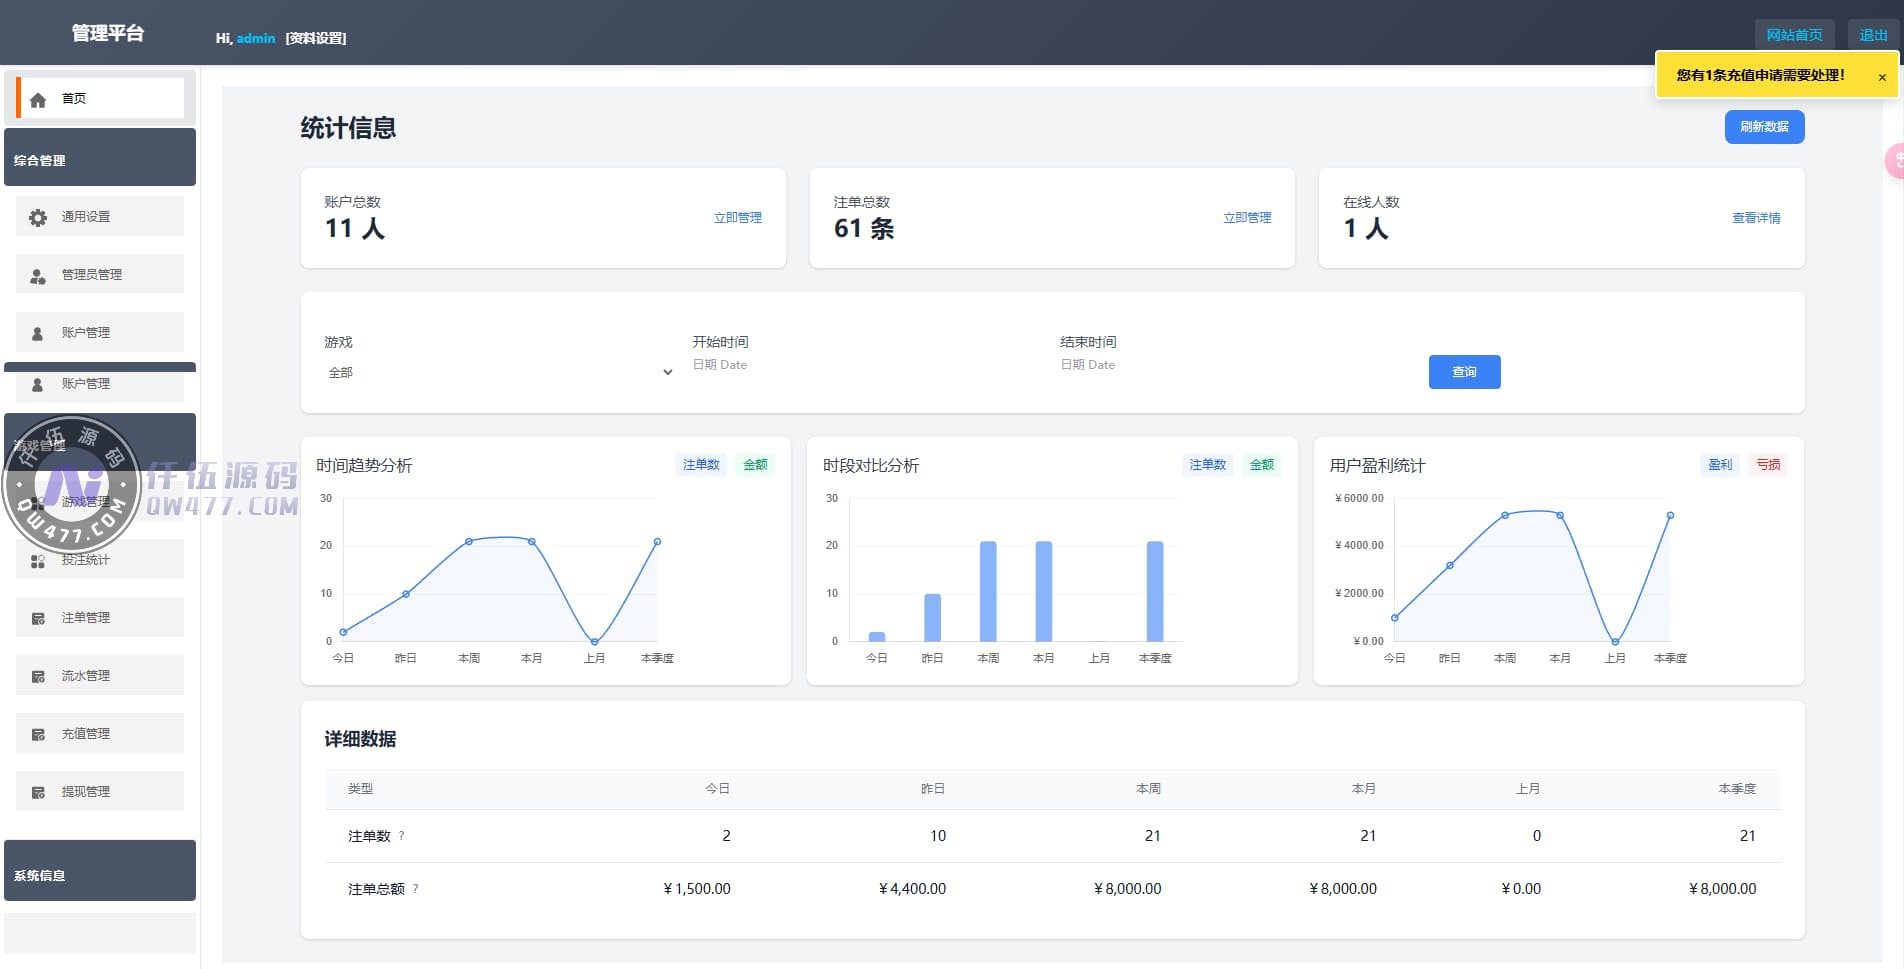
Task: Toggle 亏损 in 用户盈利统计 chart
Action: [1768, 465]
